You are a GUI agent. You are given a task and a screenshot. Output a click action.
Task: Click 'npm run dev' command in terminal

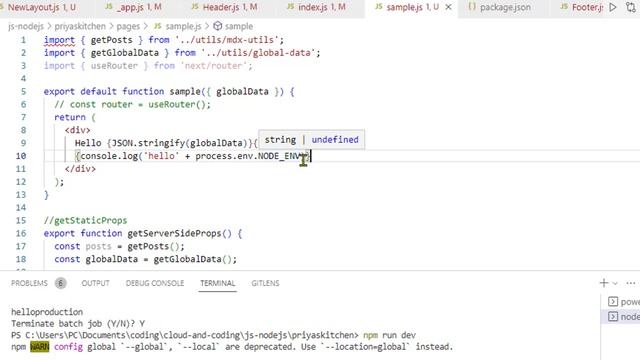pyautogui.click(x=389, y=335)
